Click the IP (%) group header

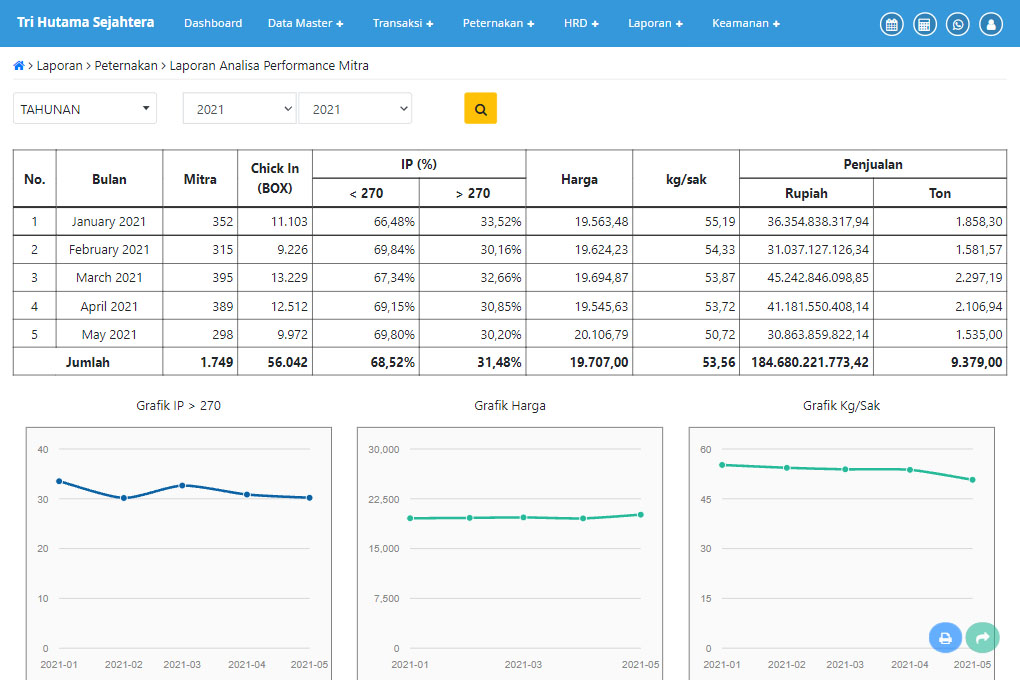point(418,164)
